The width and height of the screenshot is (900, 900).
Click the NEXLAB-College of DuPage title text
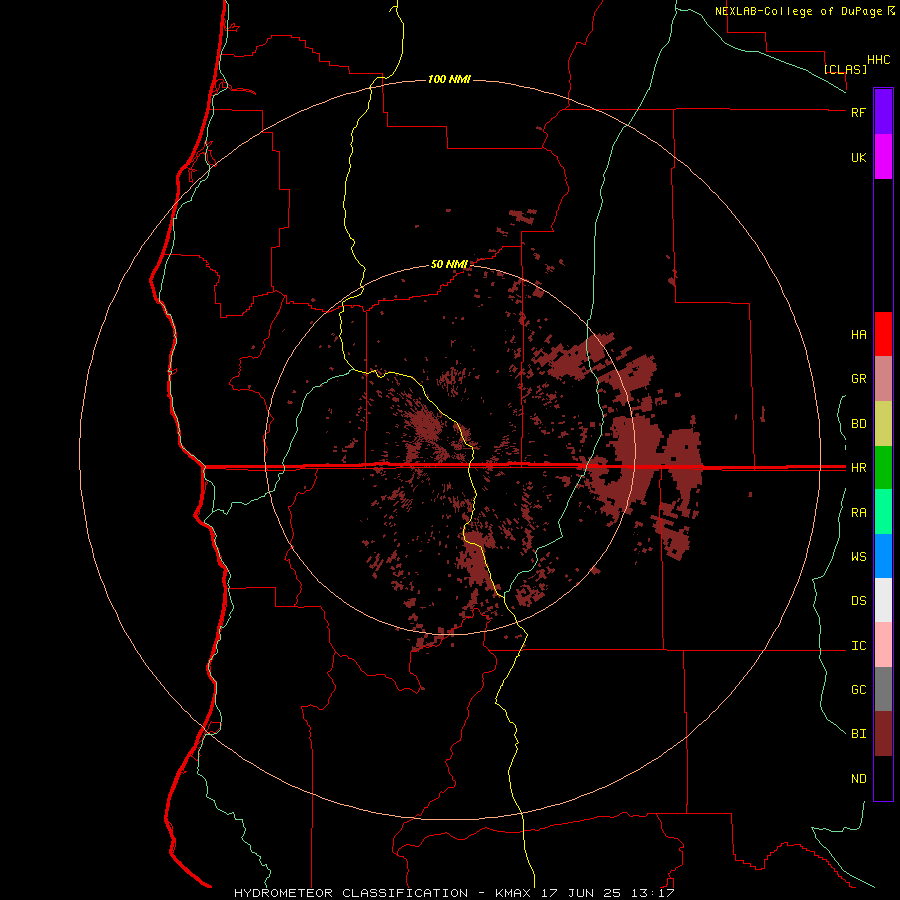(798, 11)
